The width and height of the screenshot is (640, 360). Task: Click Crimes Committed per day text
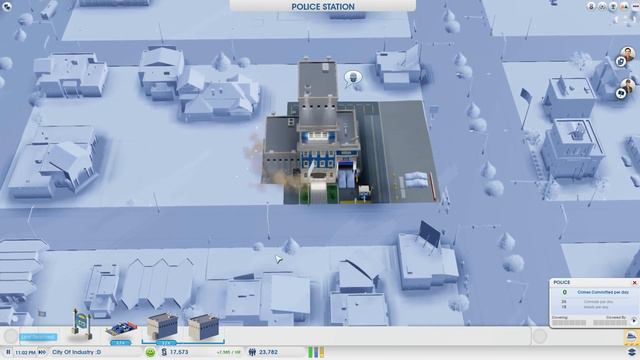[x=603, y=292]
